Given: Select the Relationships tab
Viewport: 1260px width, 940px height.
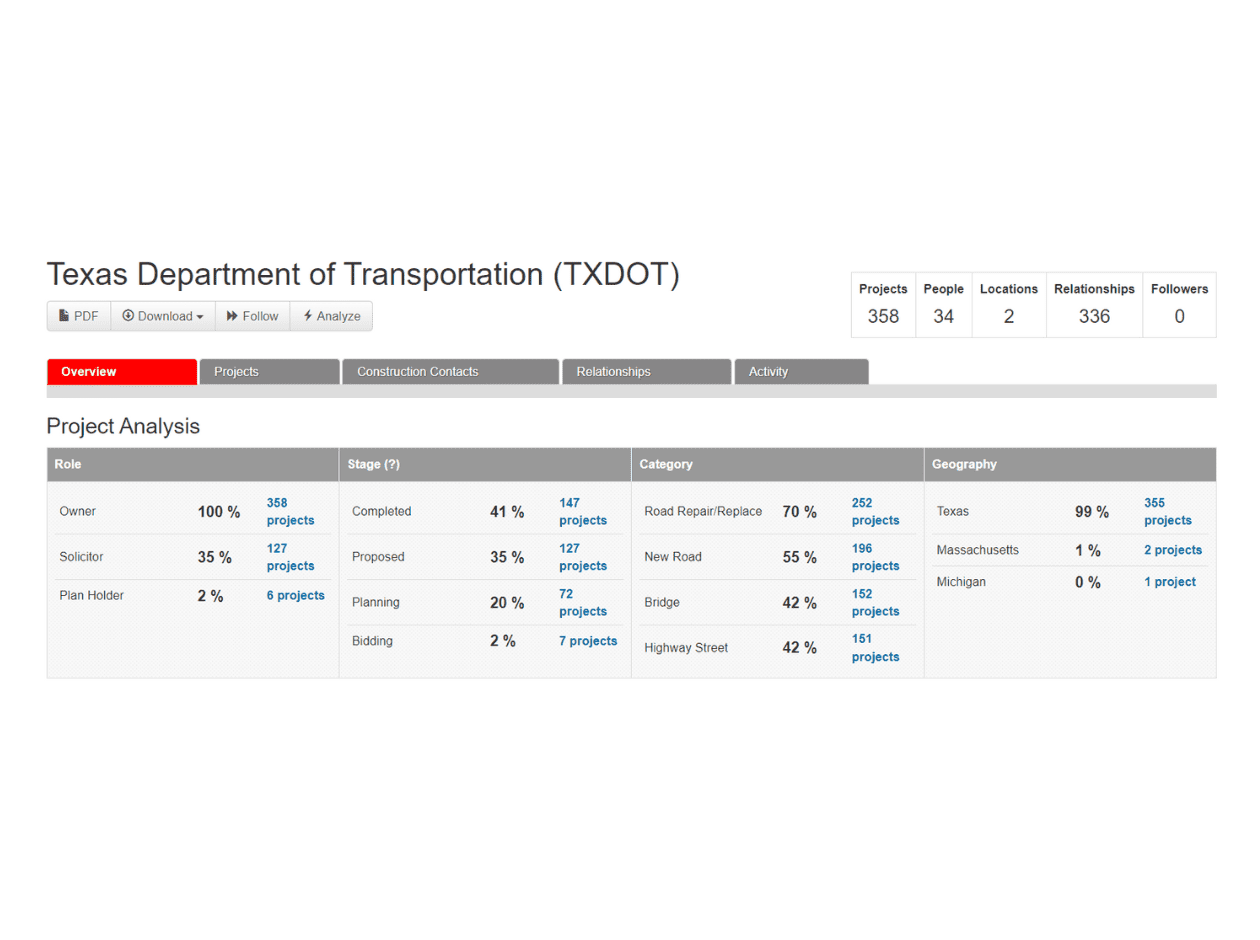Looking at the screenshot, I should tap(613, 372).
